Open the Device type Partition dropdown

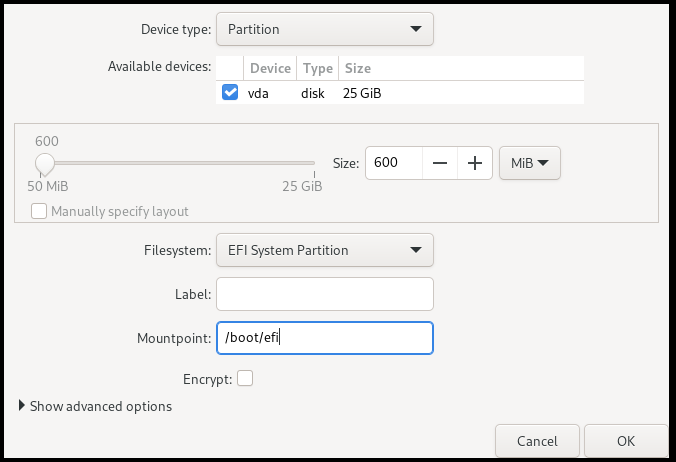point(324,30)
